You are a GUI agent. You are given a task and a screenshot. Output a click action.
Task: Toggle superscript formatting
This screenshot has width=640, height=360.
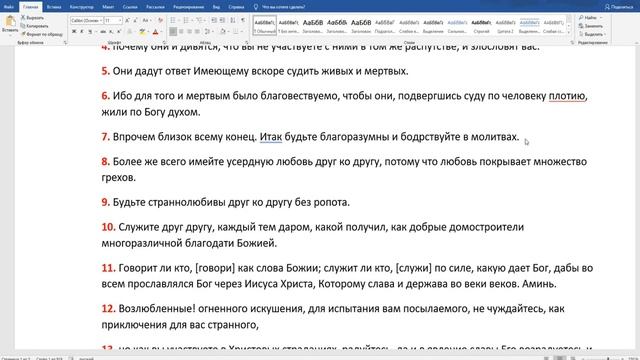coord(119,31)
